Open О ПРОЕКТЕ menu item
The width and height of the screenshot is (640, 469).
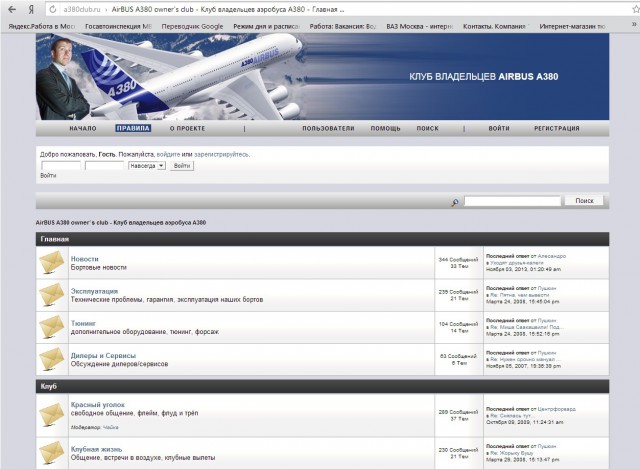coord(187,128)
